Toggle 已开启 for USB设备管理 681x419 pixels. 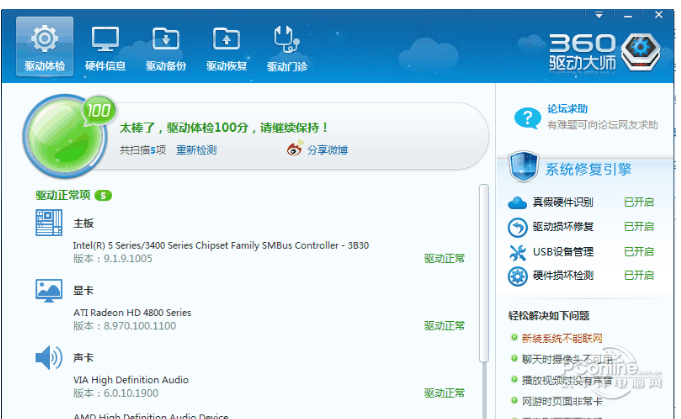639,252
